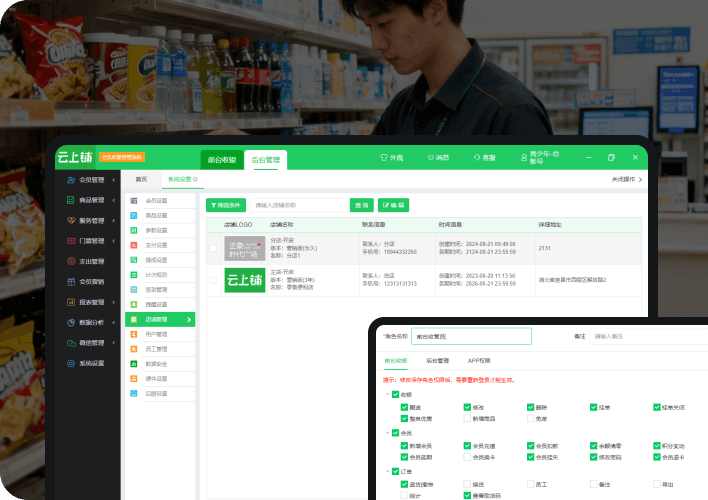The image size is (708, 500).
Task: Open the 首页 page tab
Action: pos(141,179)
